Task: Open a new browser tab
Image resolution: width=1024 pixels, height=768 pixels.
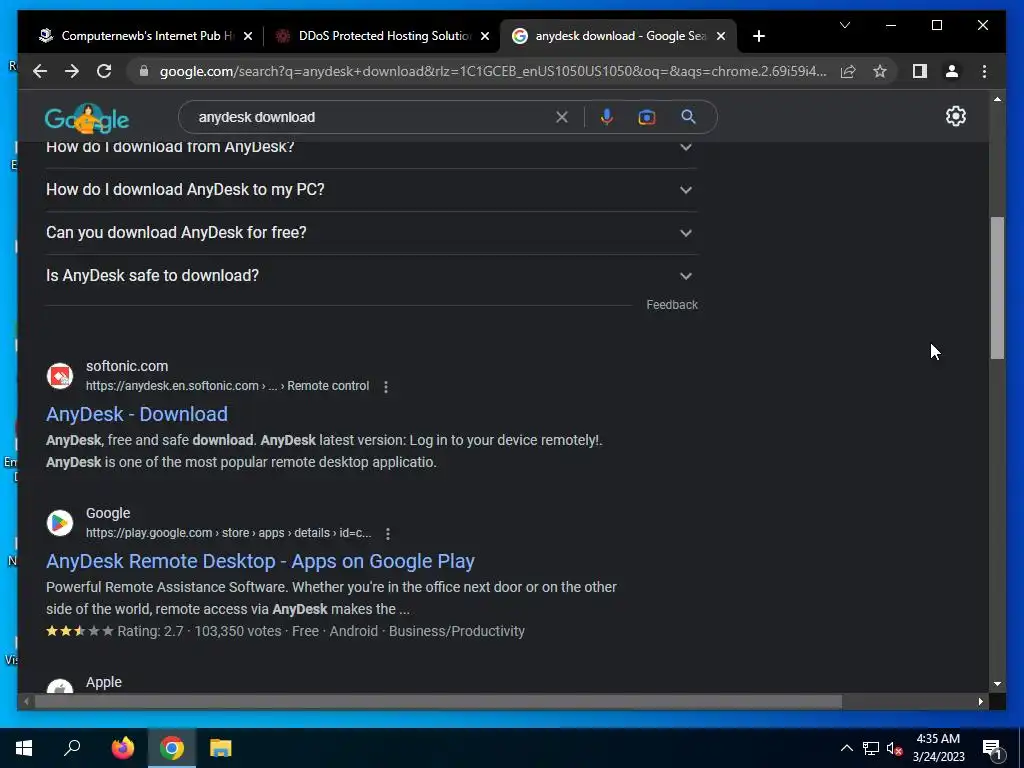Action: pyautogui.click(x=758, y=36)
